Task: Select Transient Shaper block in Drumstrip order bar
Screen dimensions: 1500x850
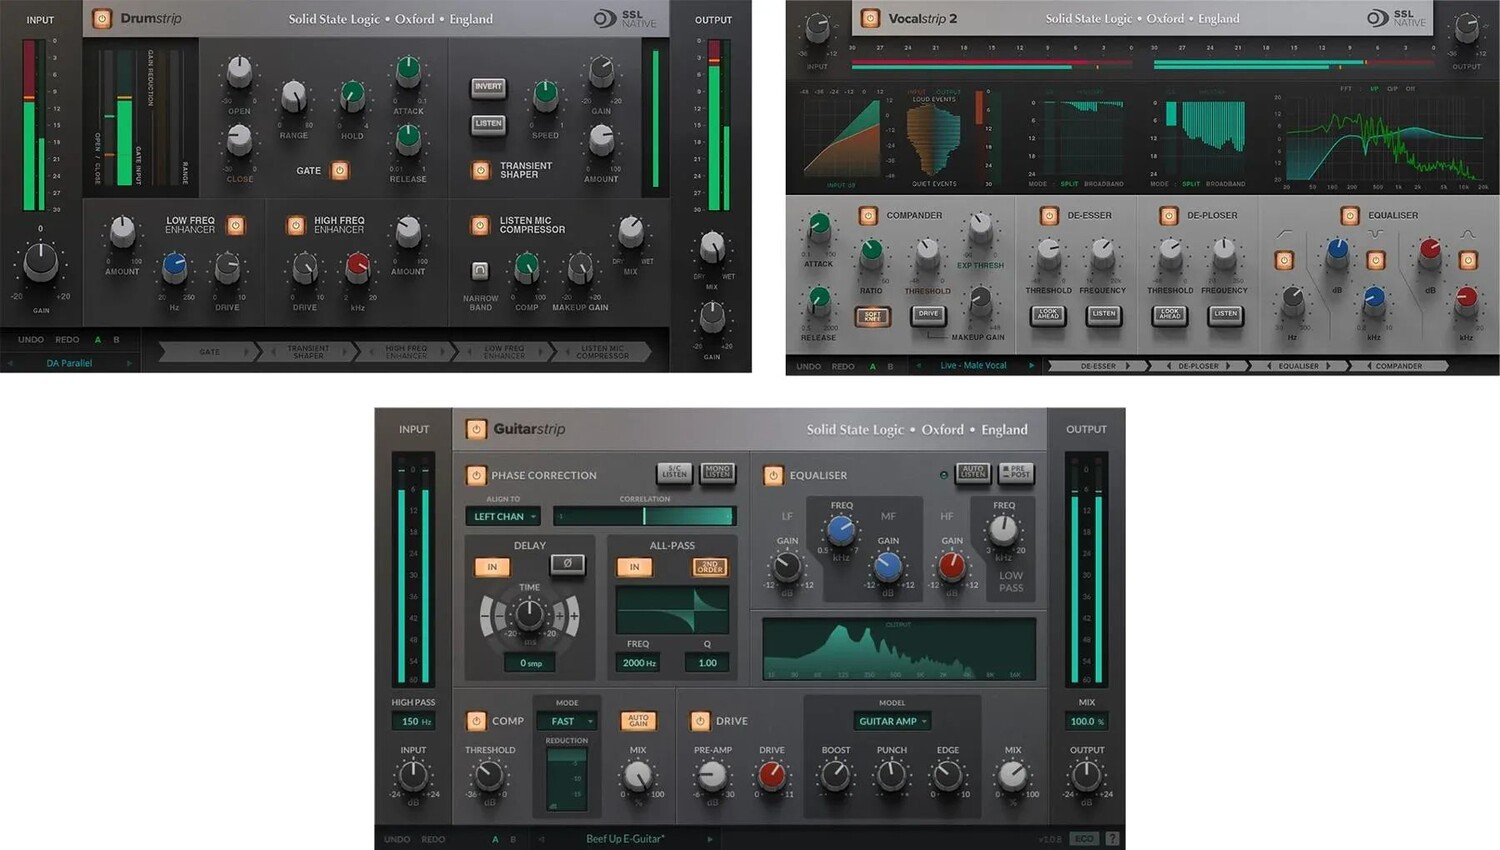Action: click(308, 352)
